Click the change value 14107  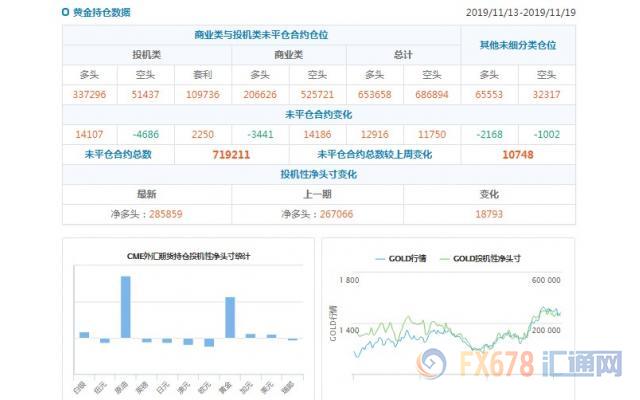[89, 134]
